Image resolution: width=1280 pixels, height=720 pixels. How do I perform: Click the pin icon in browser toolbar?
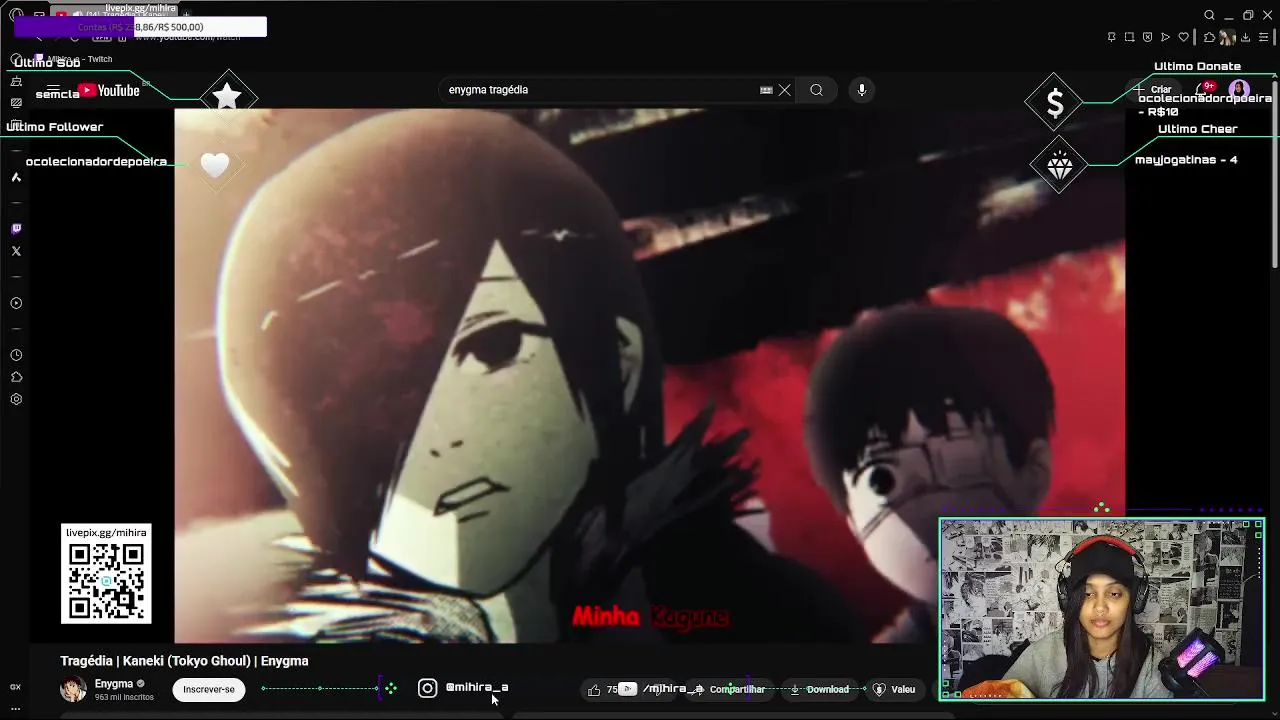1111,37
